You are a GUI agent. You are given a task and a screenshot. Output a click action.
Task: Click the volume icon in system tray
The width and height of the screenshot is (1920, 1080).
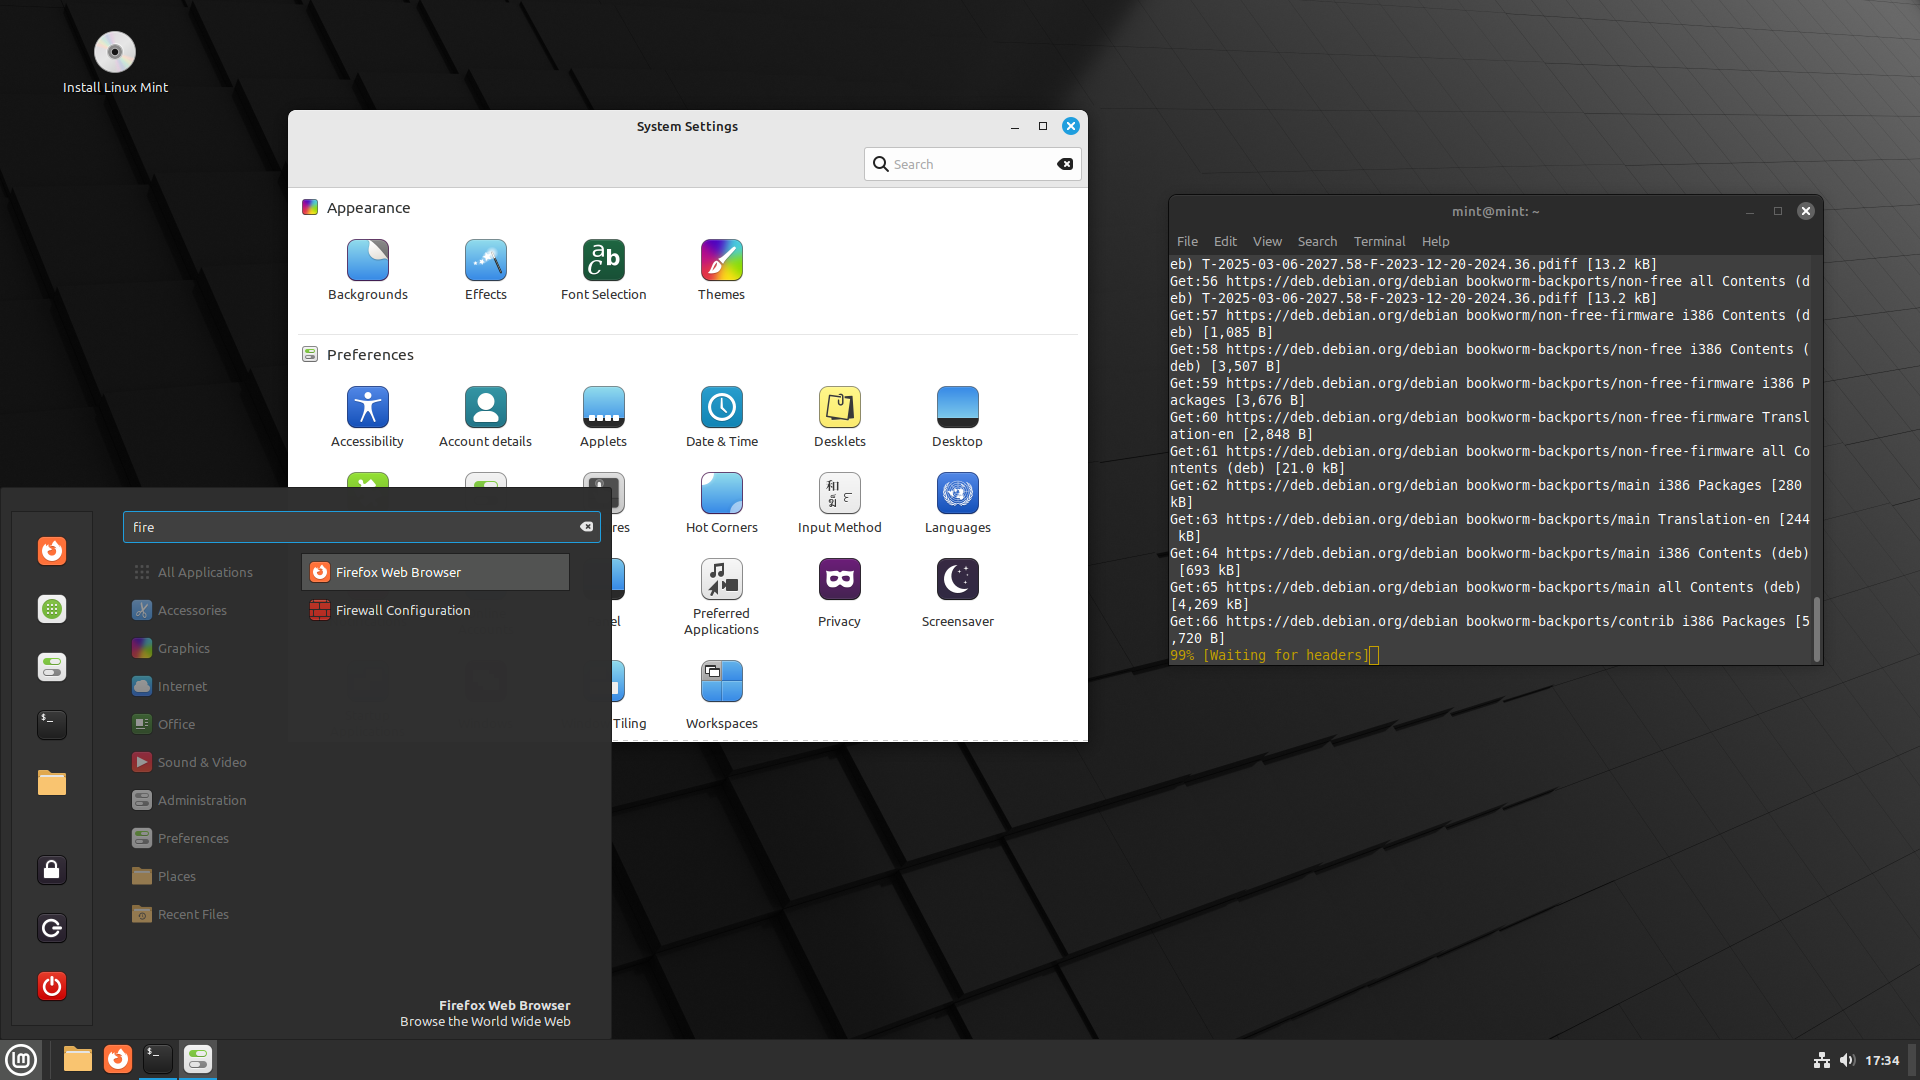pos(1846,1060)
